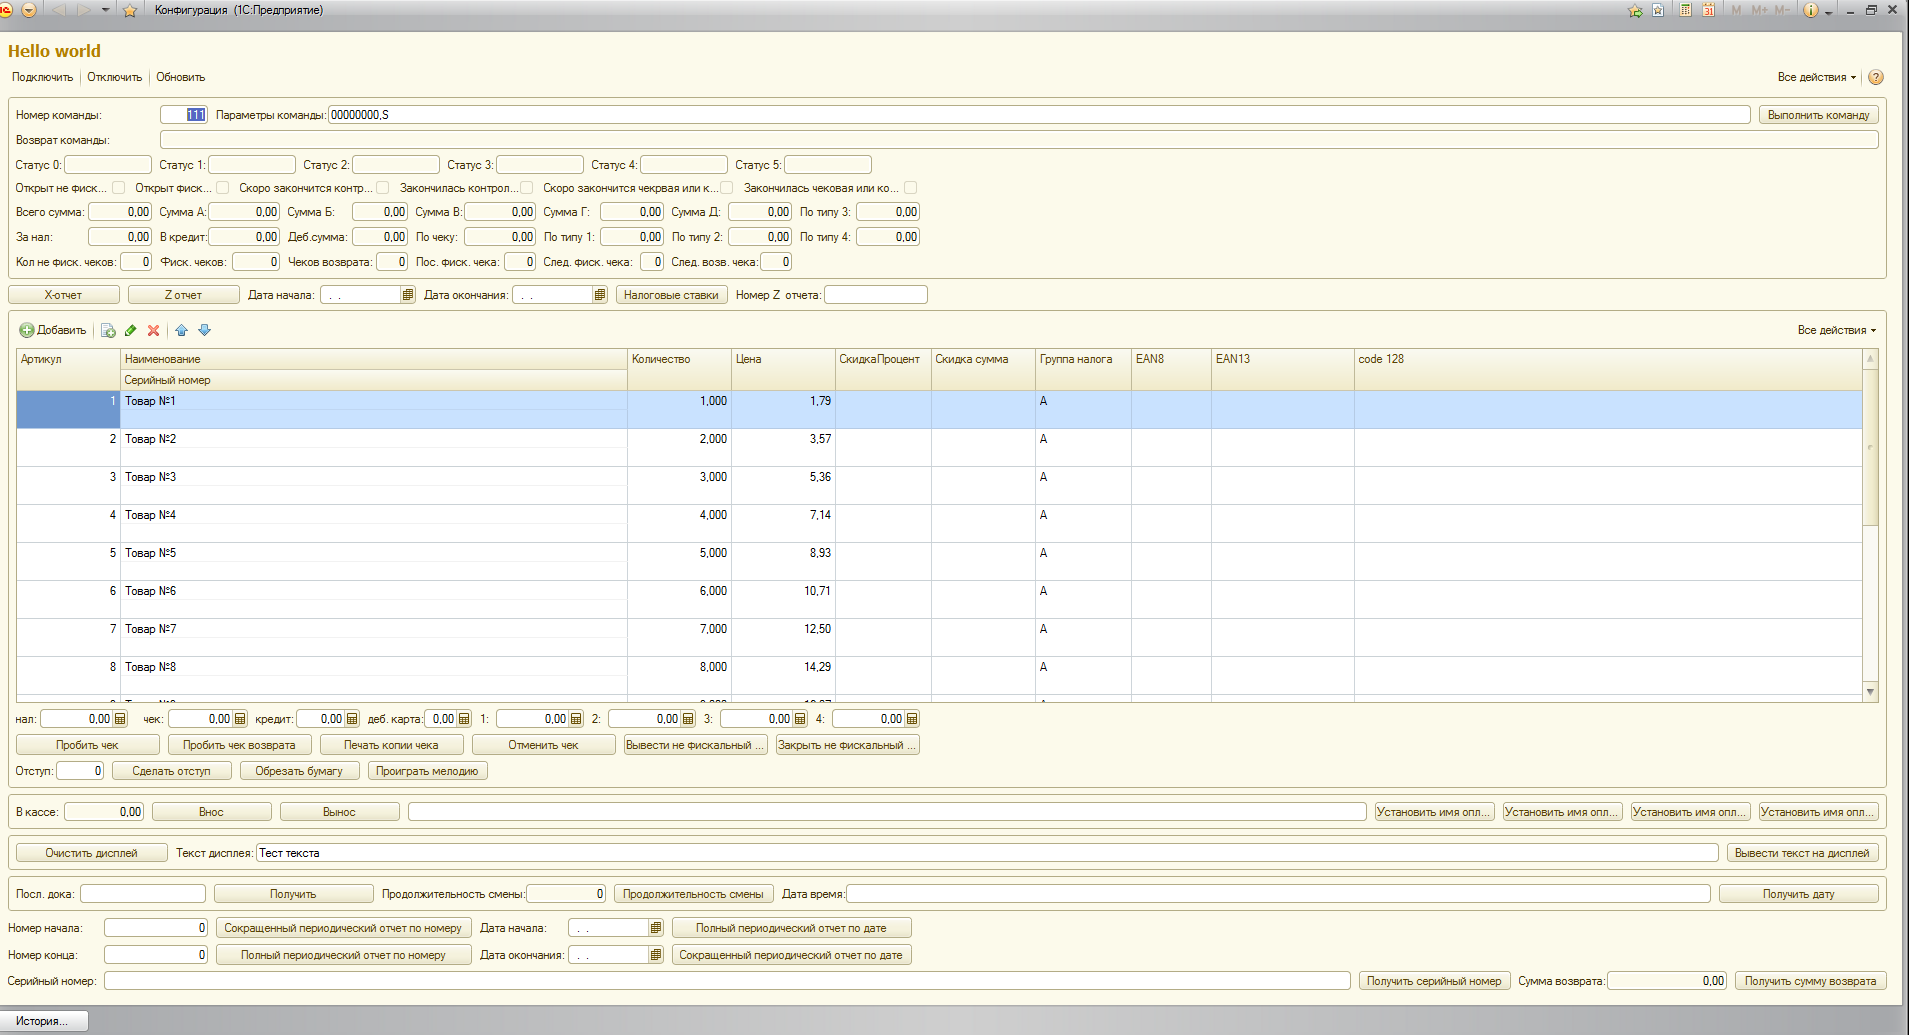Screen dimensions: 1909x1035
Task: Click the Отменить чек button
Action: coord(543,745)
